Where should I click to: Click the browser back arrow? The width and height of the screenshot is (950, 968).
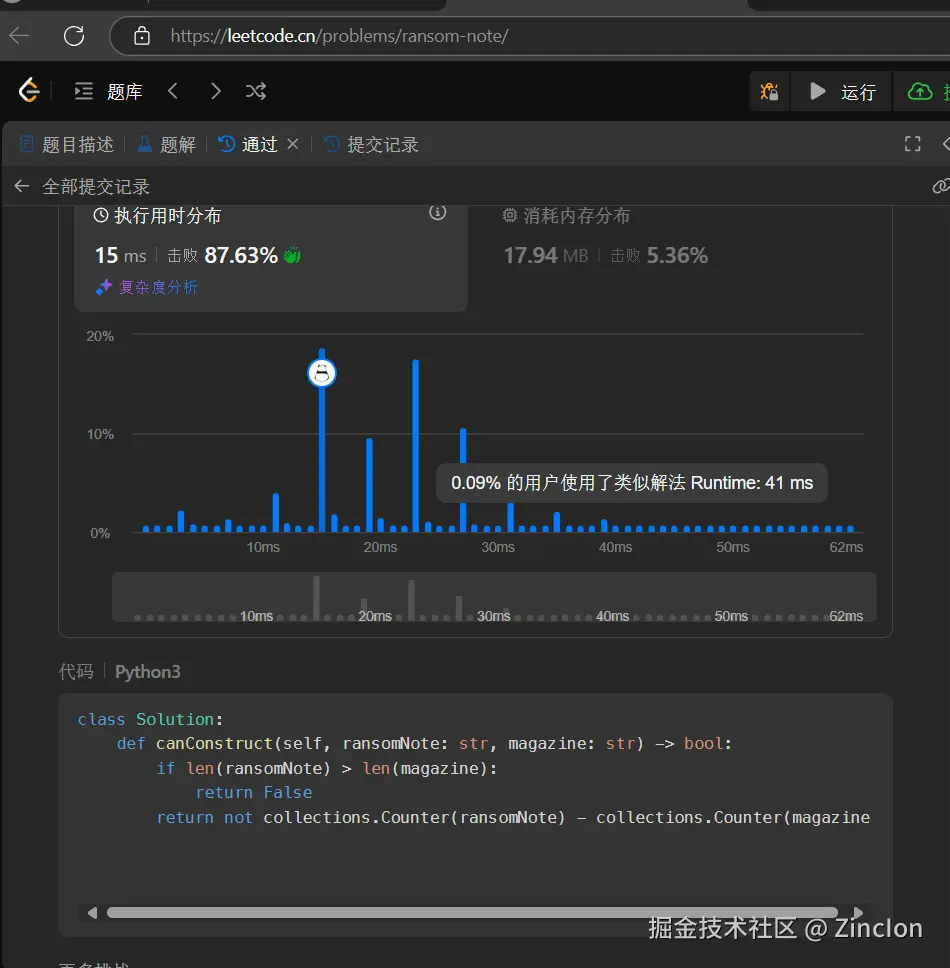[19, 36]
